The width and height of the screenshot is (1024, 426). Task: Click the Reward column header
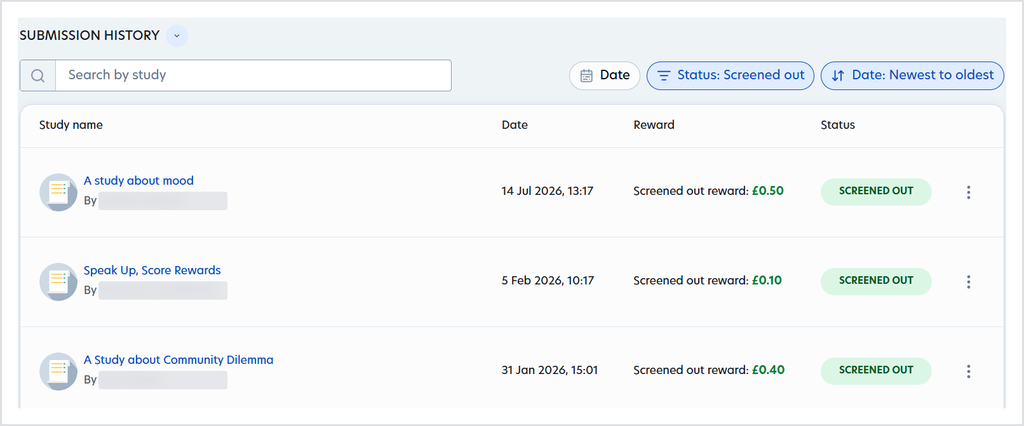654,125
